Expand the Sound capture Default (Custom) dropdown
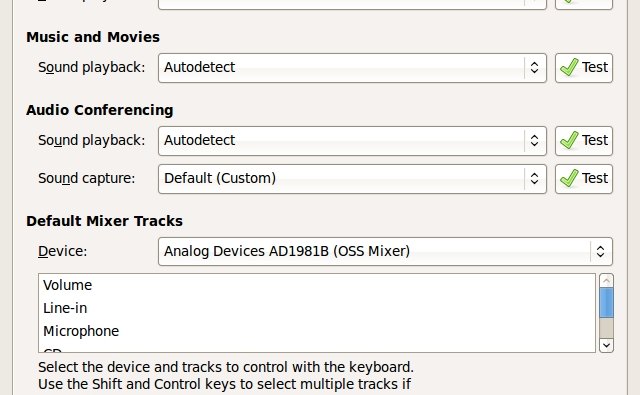Image resolution: width=640 pixels, height=395 pixels. tap(352, 179)
